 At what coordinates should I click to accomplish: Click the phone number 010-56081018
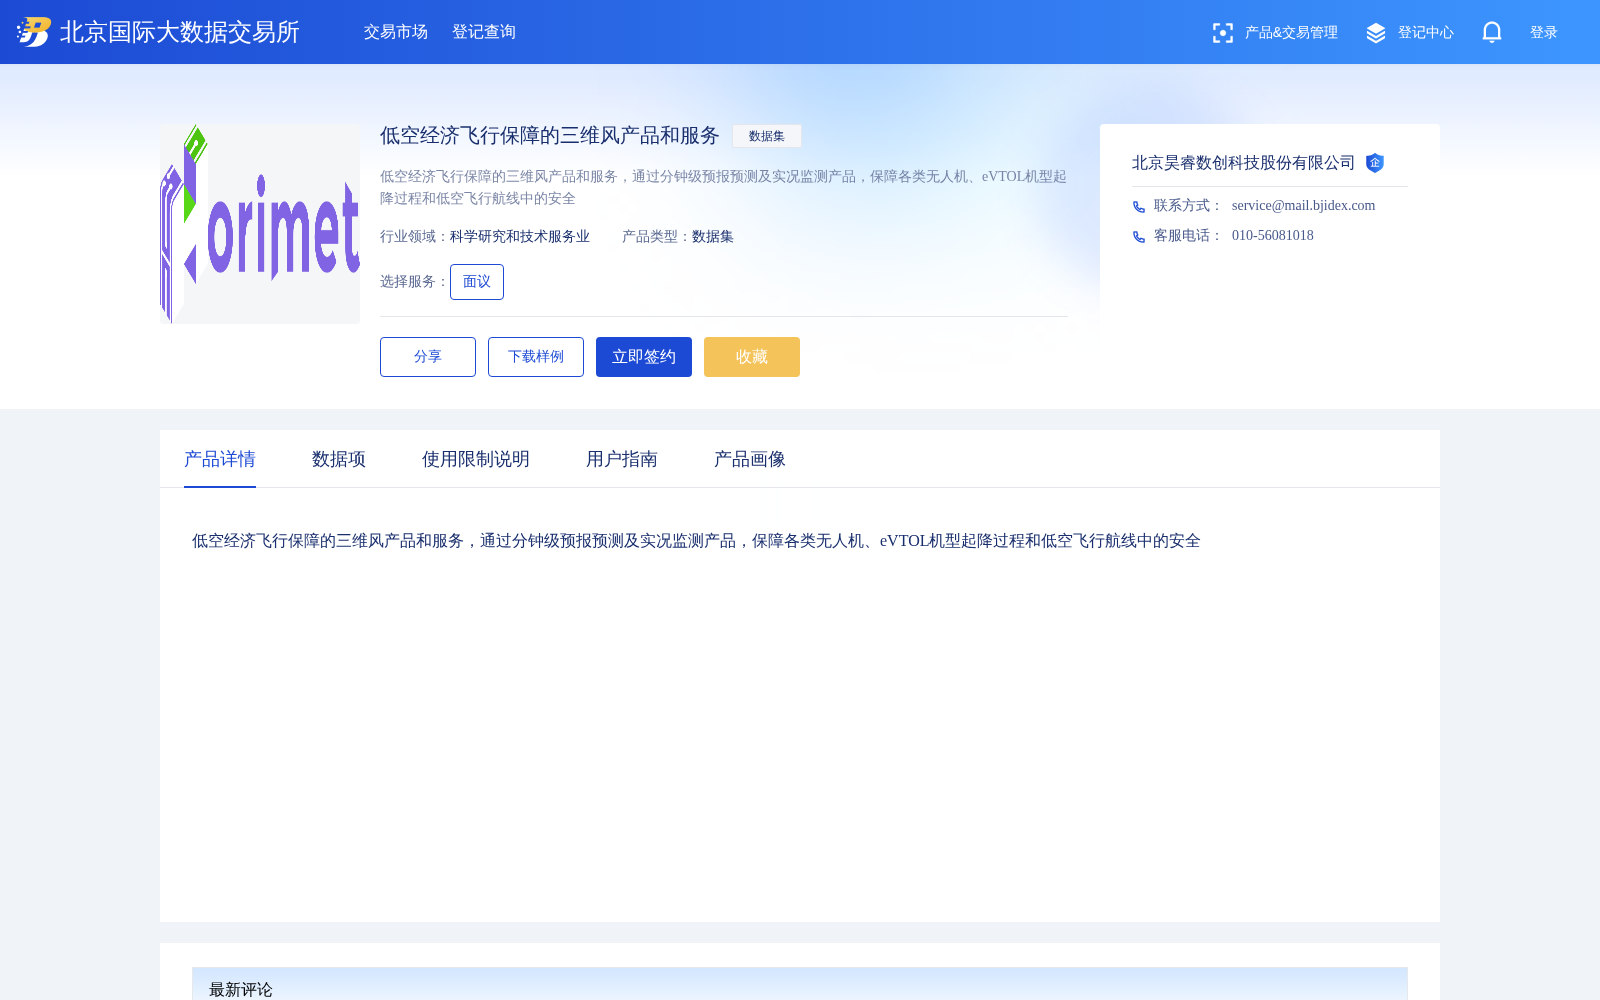[1273, 236]
